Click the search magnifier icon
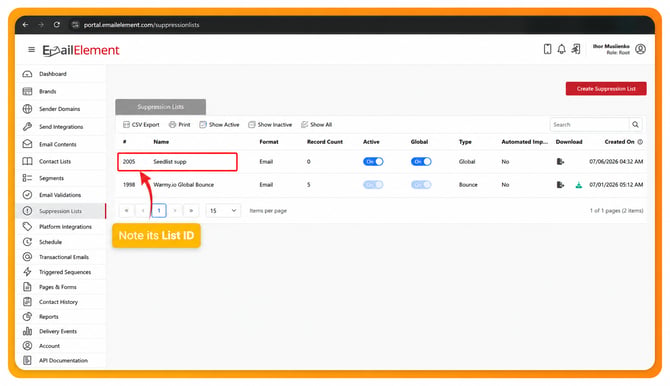The image size is (670, 386). [x=635, y=124]
